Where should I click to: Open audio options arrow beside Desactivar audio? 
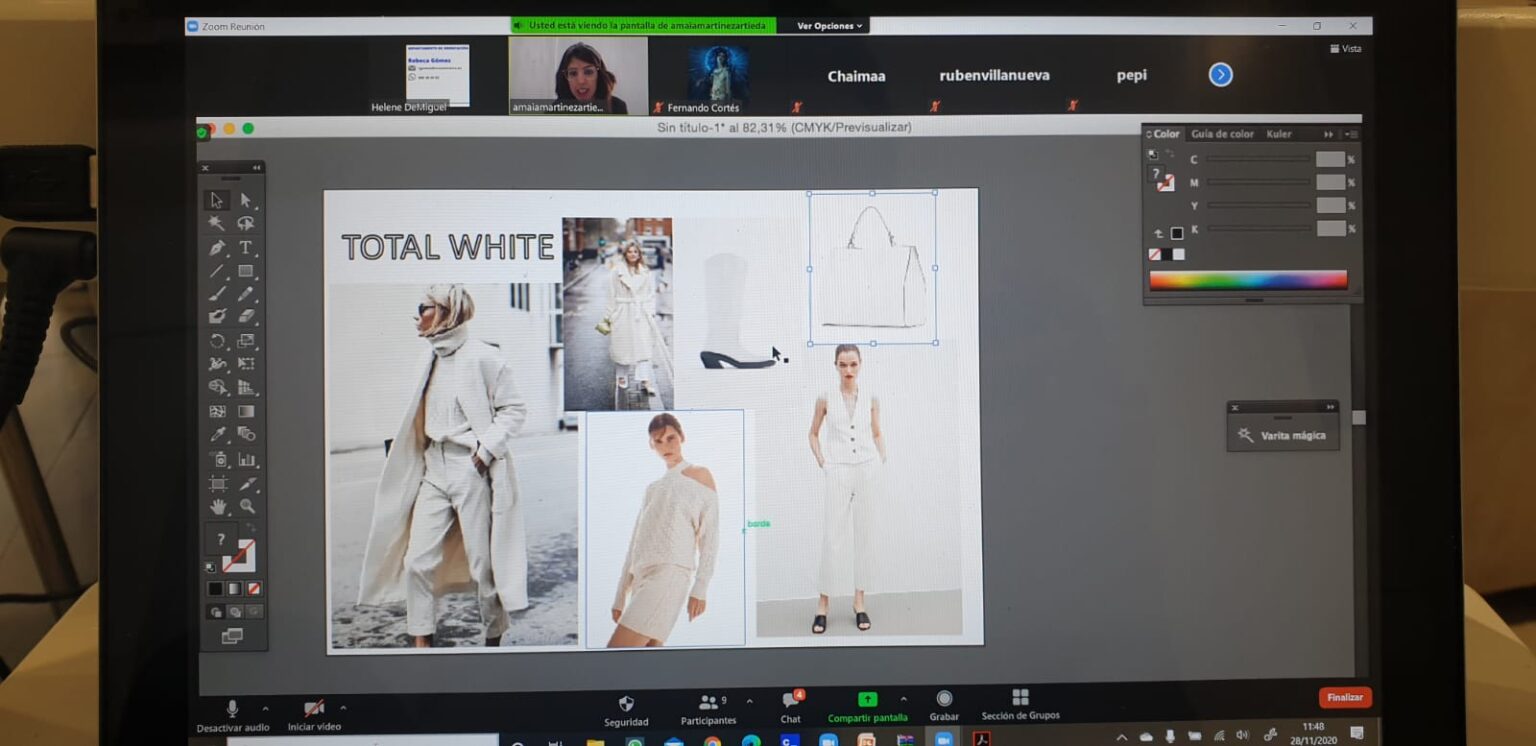pyautogui.click(x=265, y=708)
